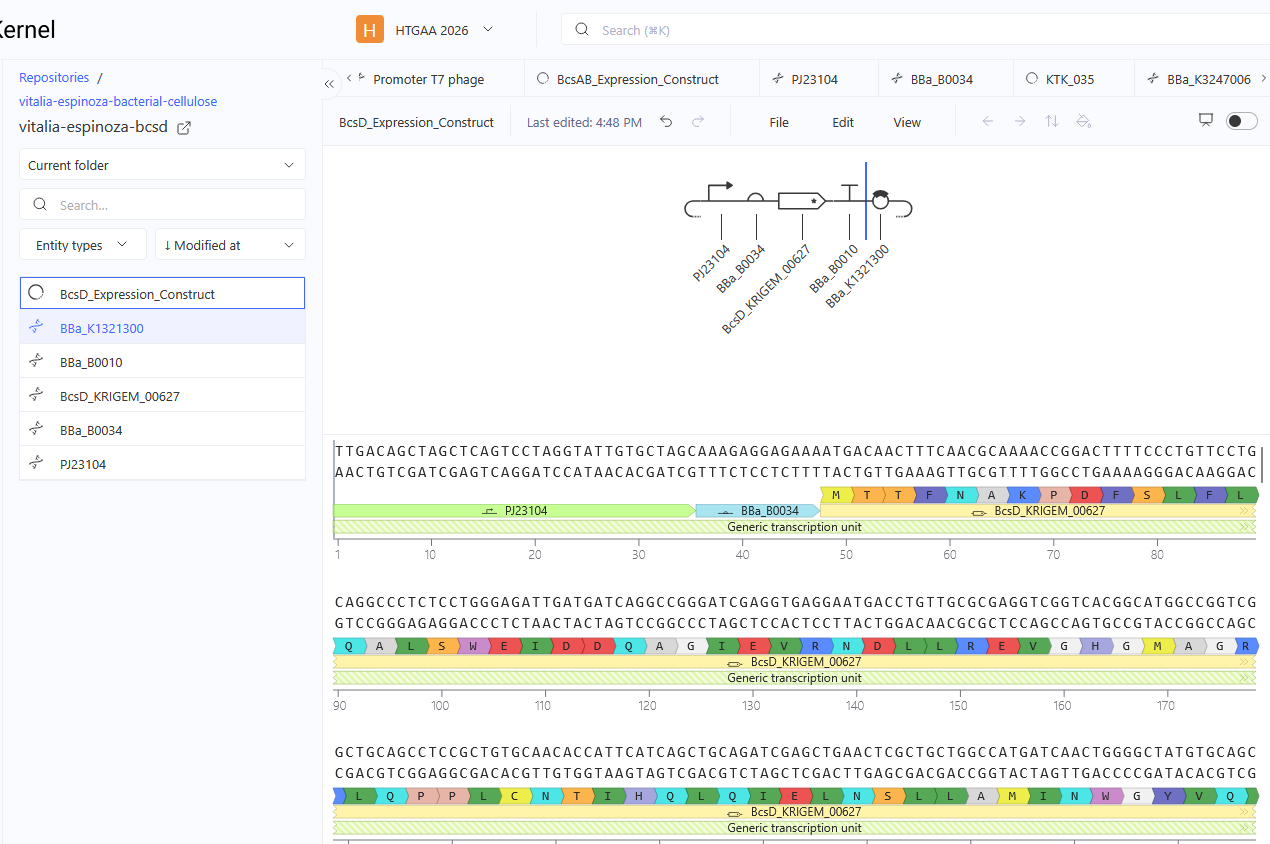The width and height of the screenshot is (1270, 844).
Task: Click the origin circle glyph in diagram
Action: tap(880, 199)
